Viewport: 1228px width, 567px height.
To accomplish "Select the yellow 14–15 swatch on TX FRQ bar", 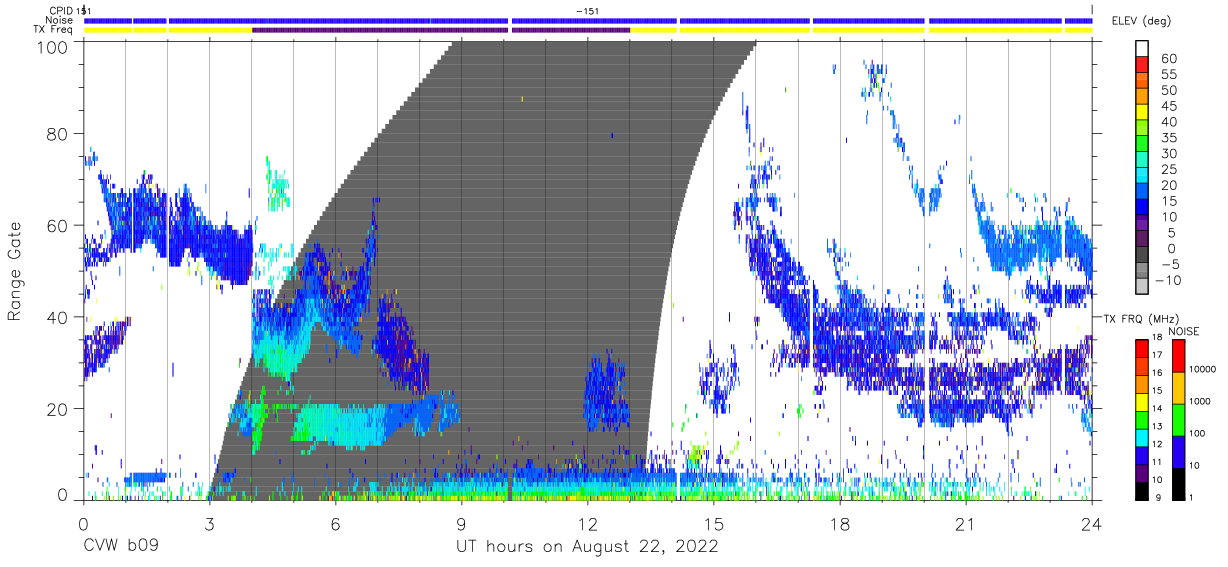I will click(1142, 400).
